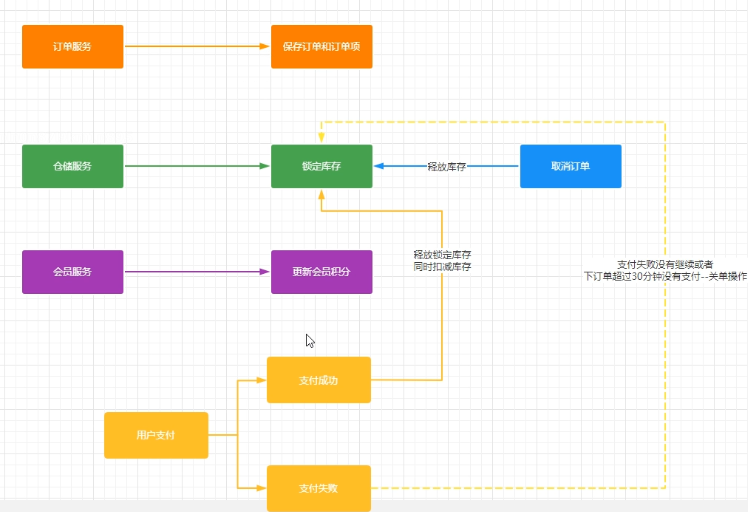The image size is (748, 512).
Task: Select the yellow 支付成功 node
Action: point(319,380)
